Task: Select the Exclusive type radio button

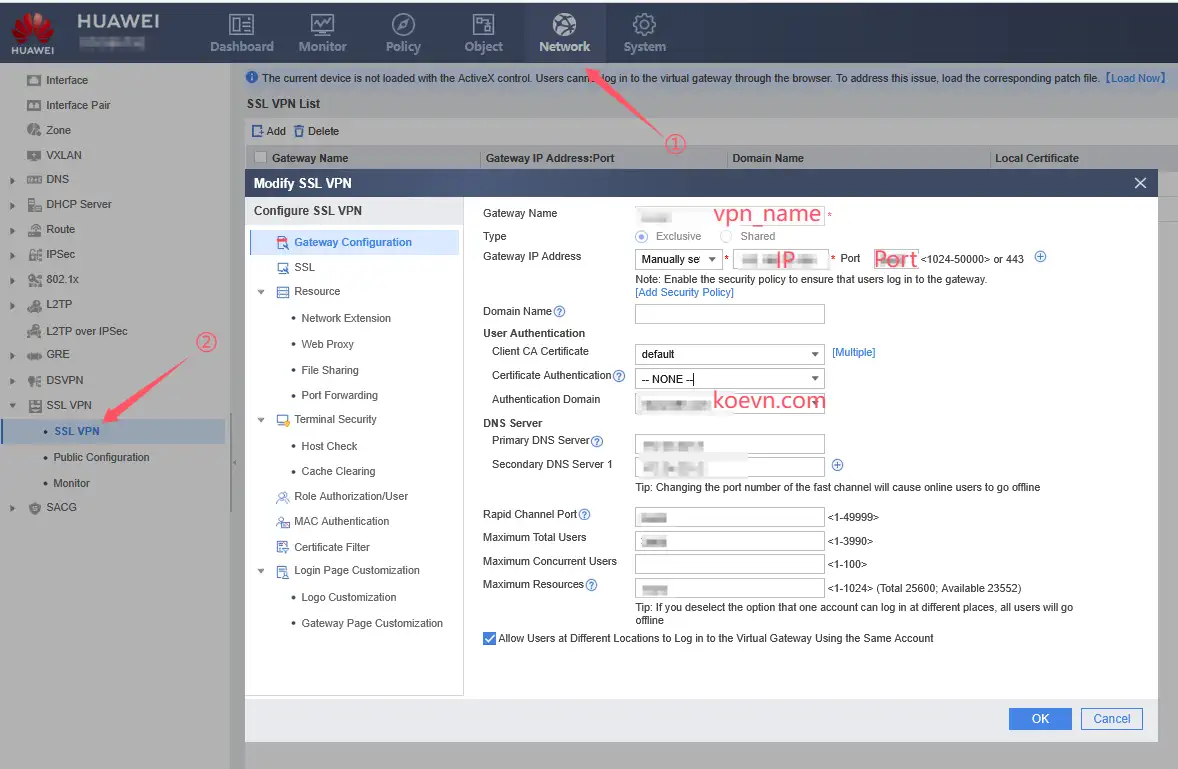Action: [642, 236]
